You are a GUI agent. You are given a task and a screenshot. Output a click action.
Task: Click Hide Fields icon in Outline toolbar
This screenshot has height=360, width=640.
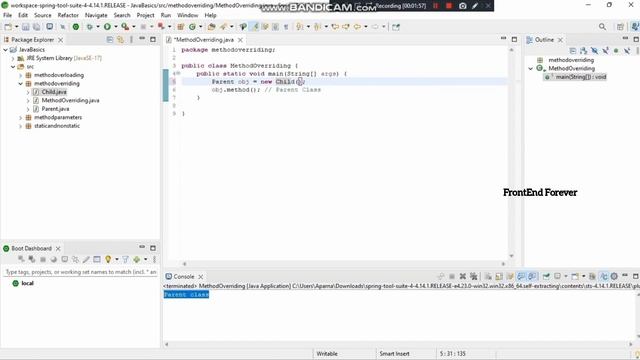pos(594,51)
